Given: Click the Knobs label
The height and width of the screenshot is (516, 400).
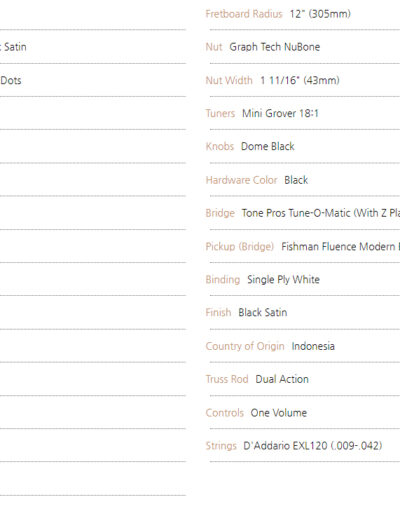Looking at the screenshot, I should (220, 146).
